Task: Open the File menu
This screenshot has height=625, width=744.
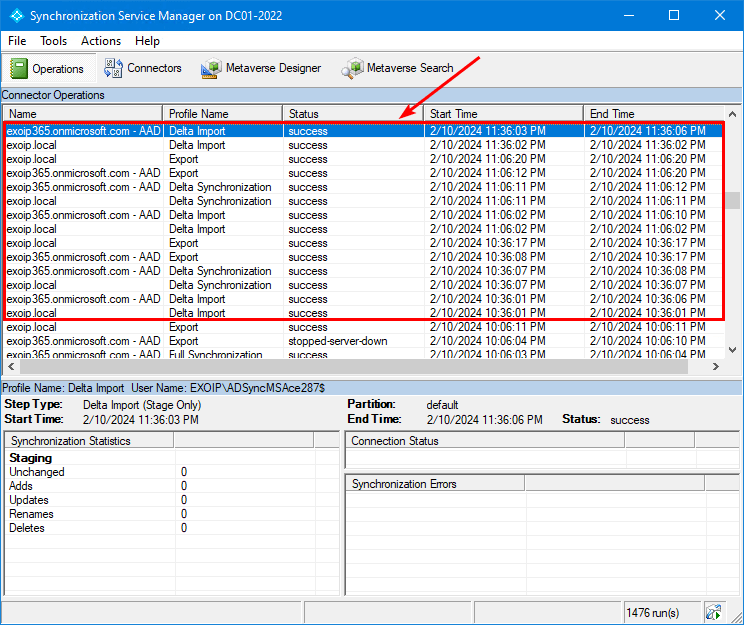Action: (17, 41)
